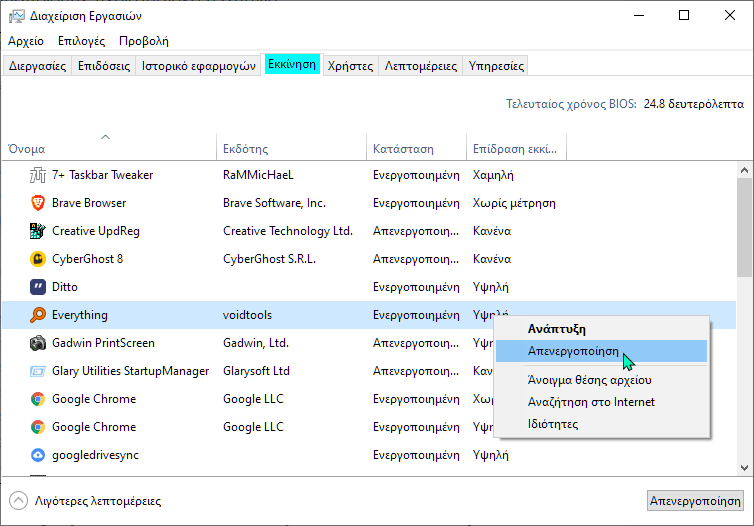Click publisher Brave Software, Inc. cell

click(x=274, y=203)
